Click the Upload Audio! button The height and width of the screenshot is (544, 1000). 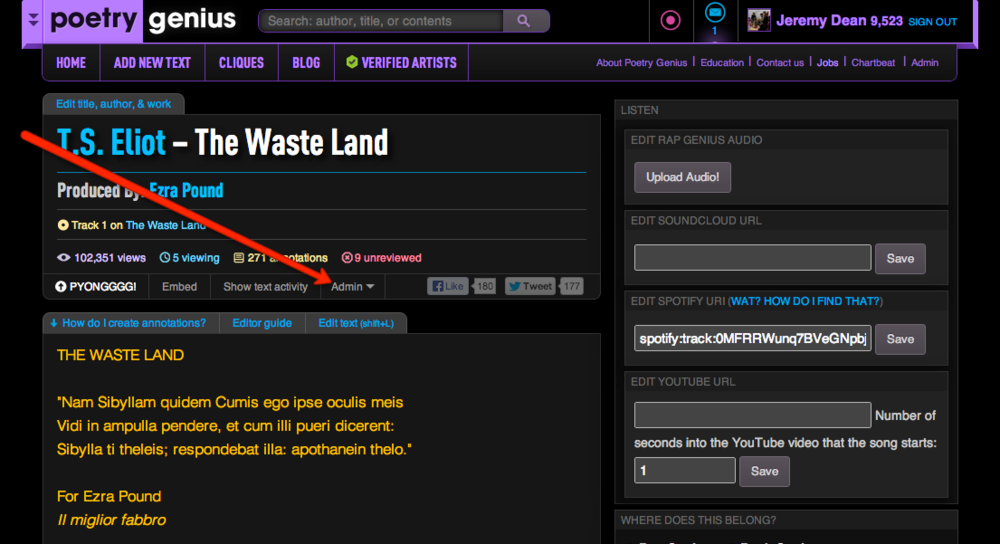(682, 177)
